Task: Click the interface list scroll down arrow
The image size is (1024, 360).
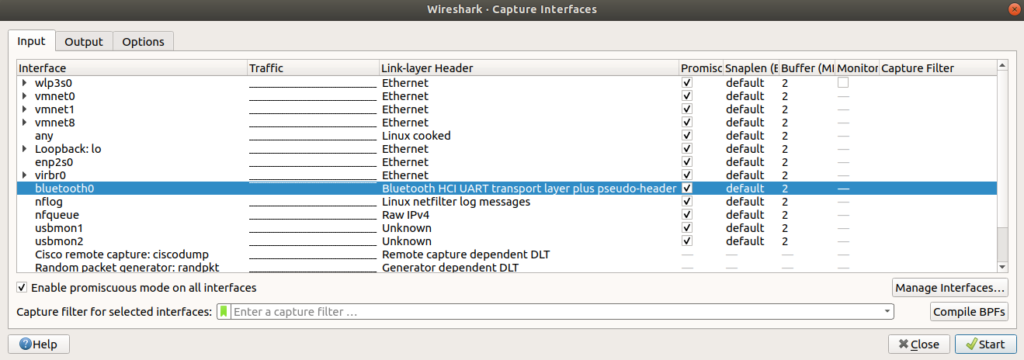Action: point(1002,267)
